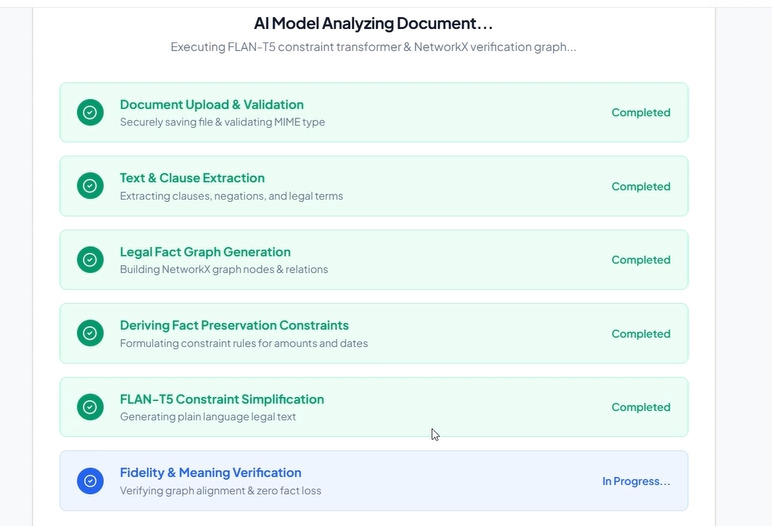The height and width of the screenshot is (526, 772).
Task: Click the check icon for Deriving Fact Preservation Constraints
Action: 90,333
